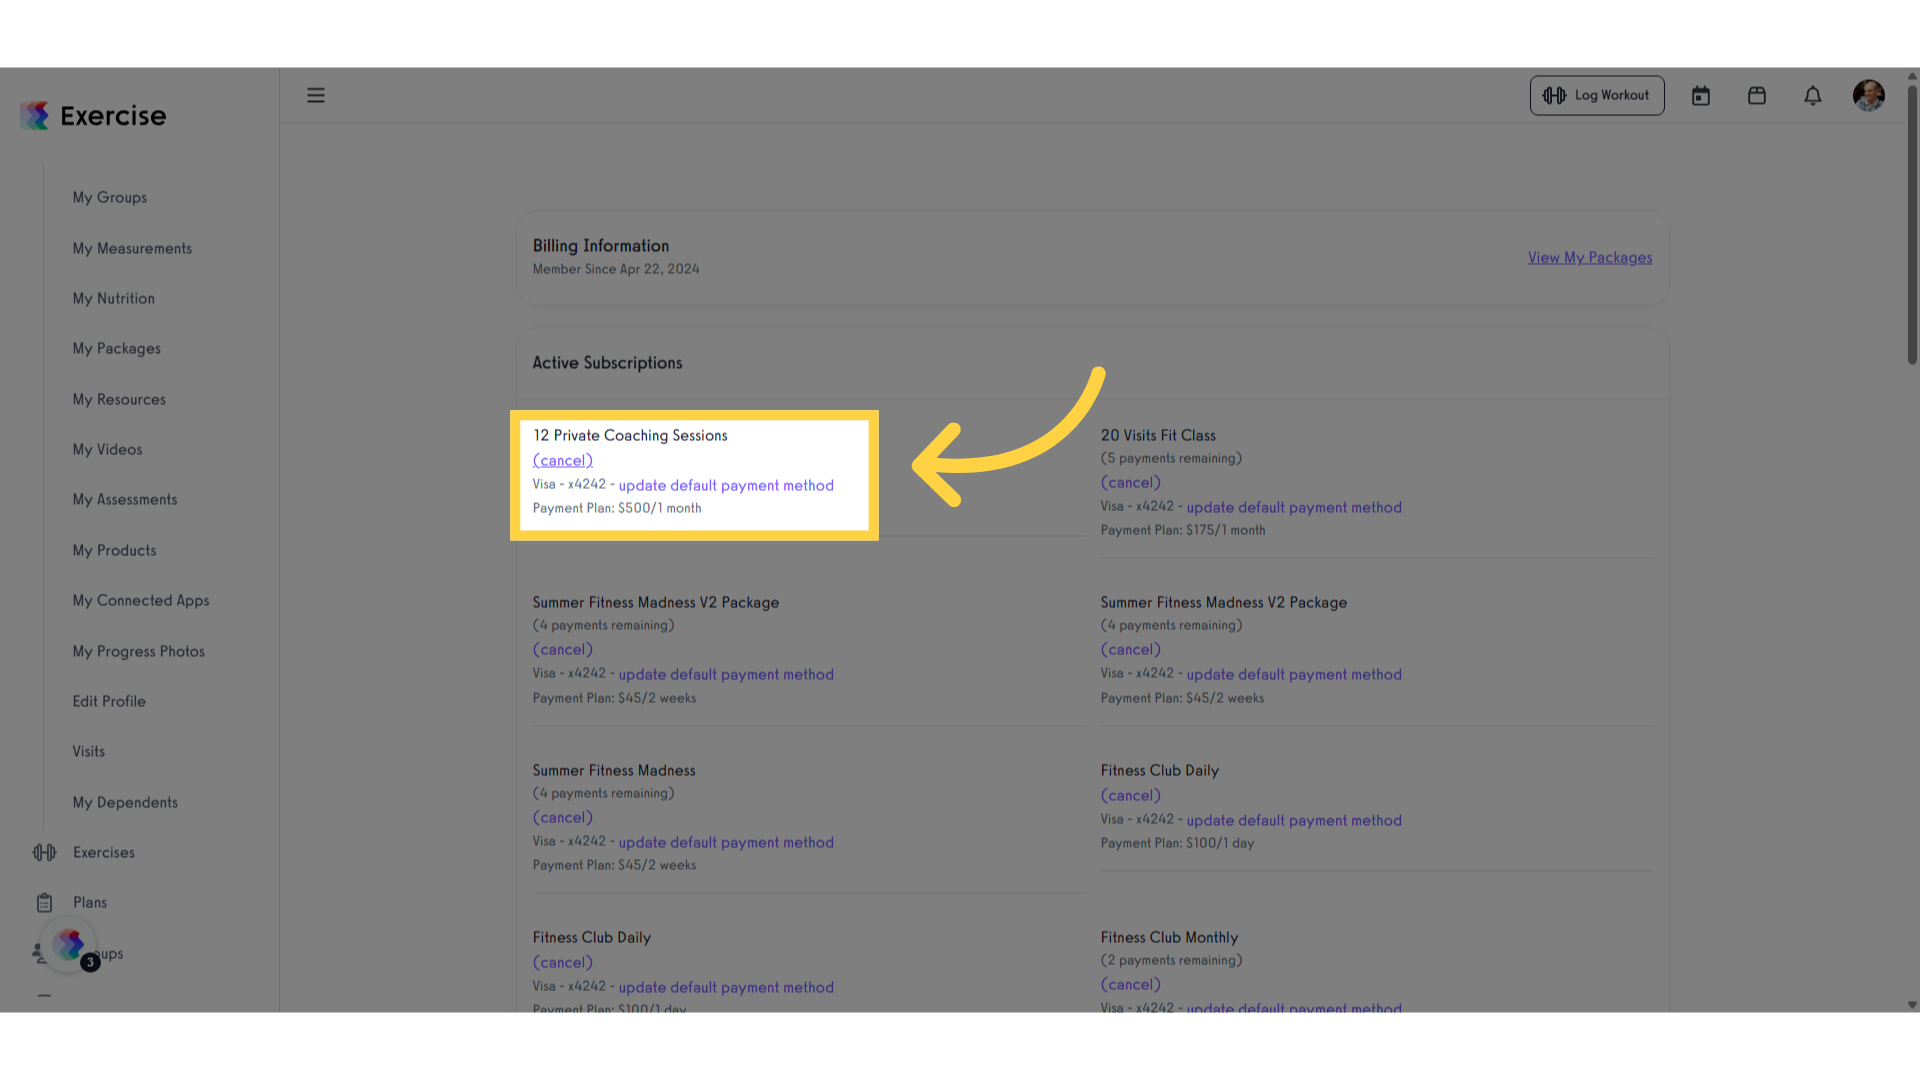Select Edit Profile in sidebar
This screenshot has width=1920, height=1080.
coord(109,701)
